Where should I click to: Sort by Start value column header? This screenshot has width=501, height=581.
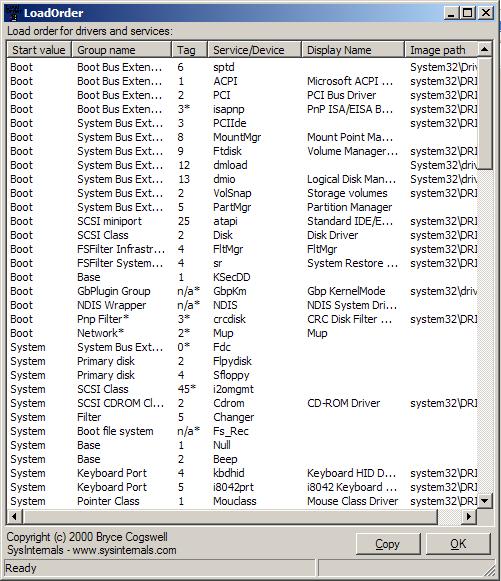39,50
